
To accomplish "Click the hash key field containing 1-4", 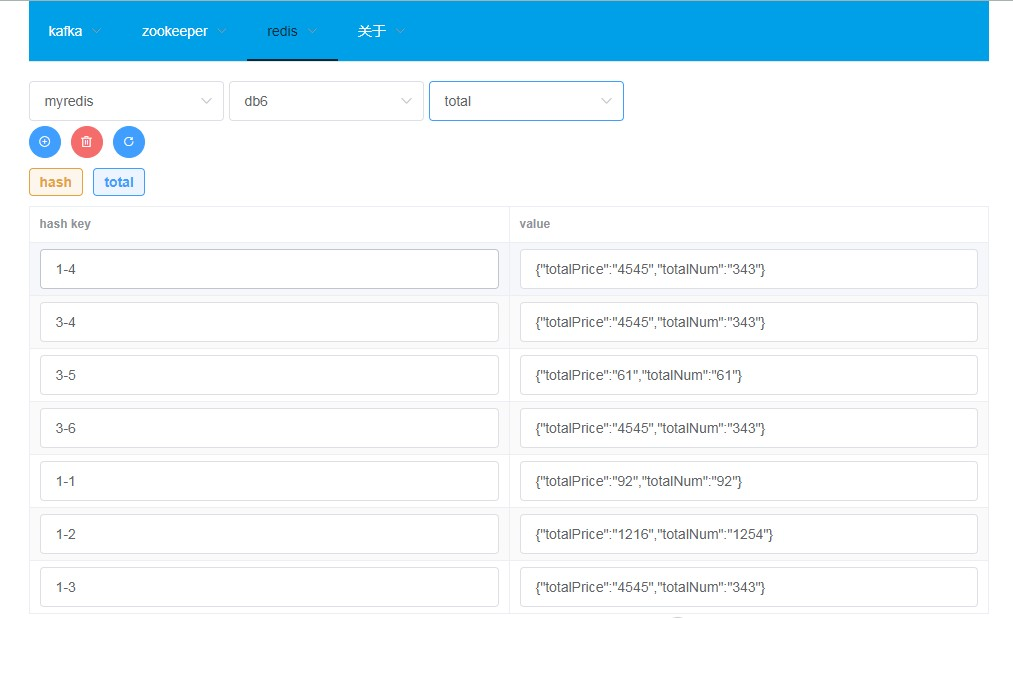I will [269, 269].
